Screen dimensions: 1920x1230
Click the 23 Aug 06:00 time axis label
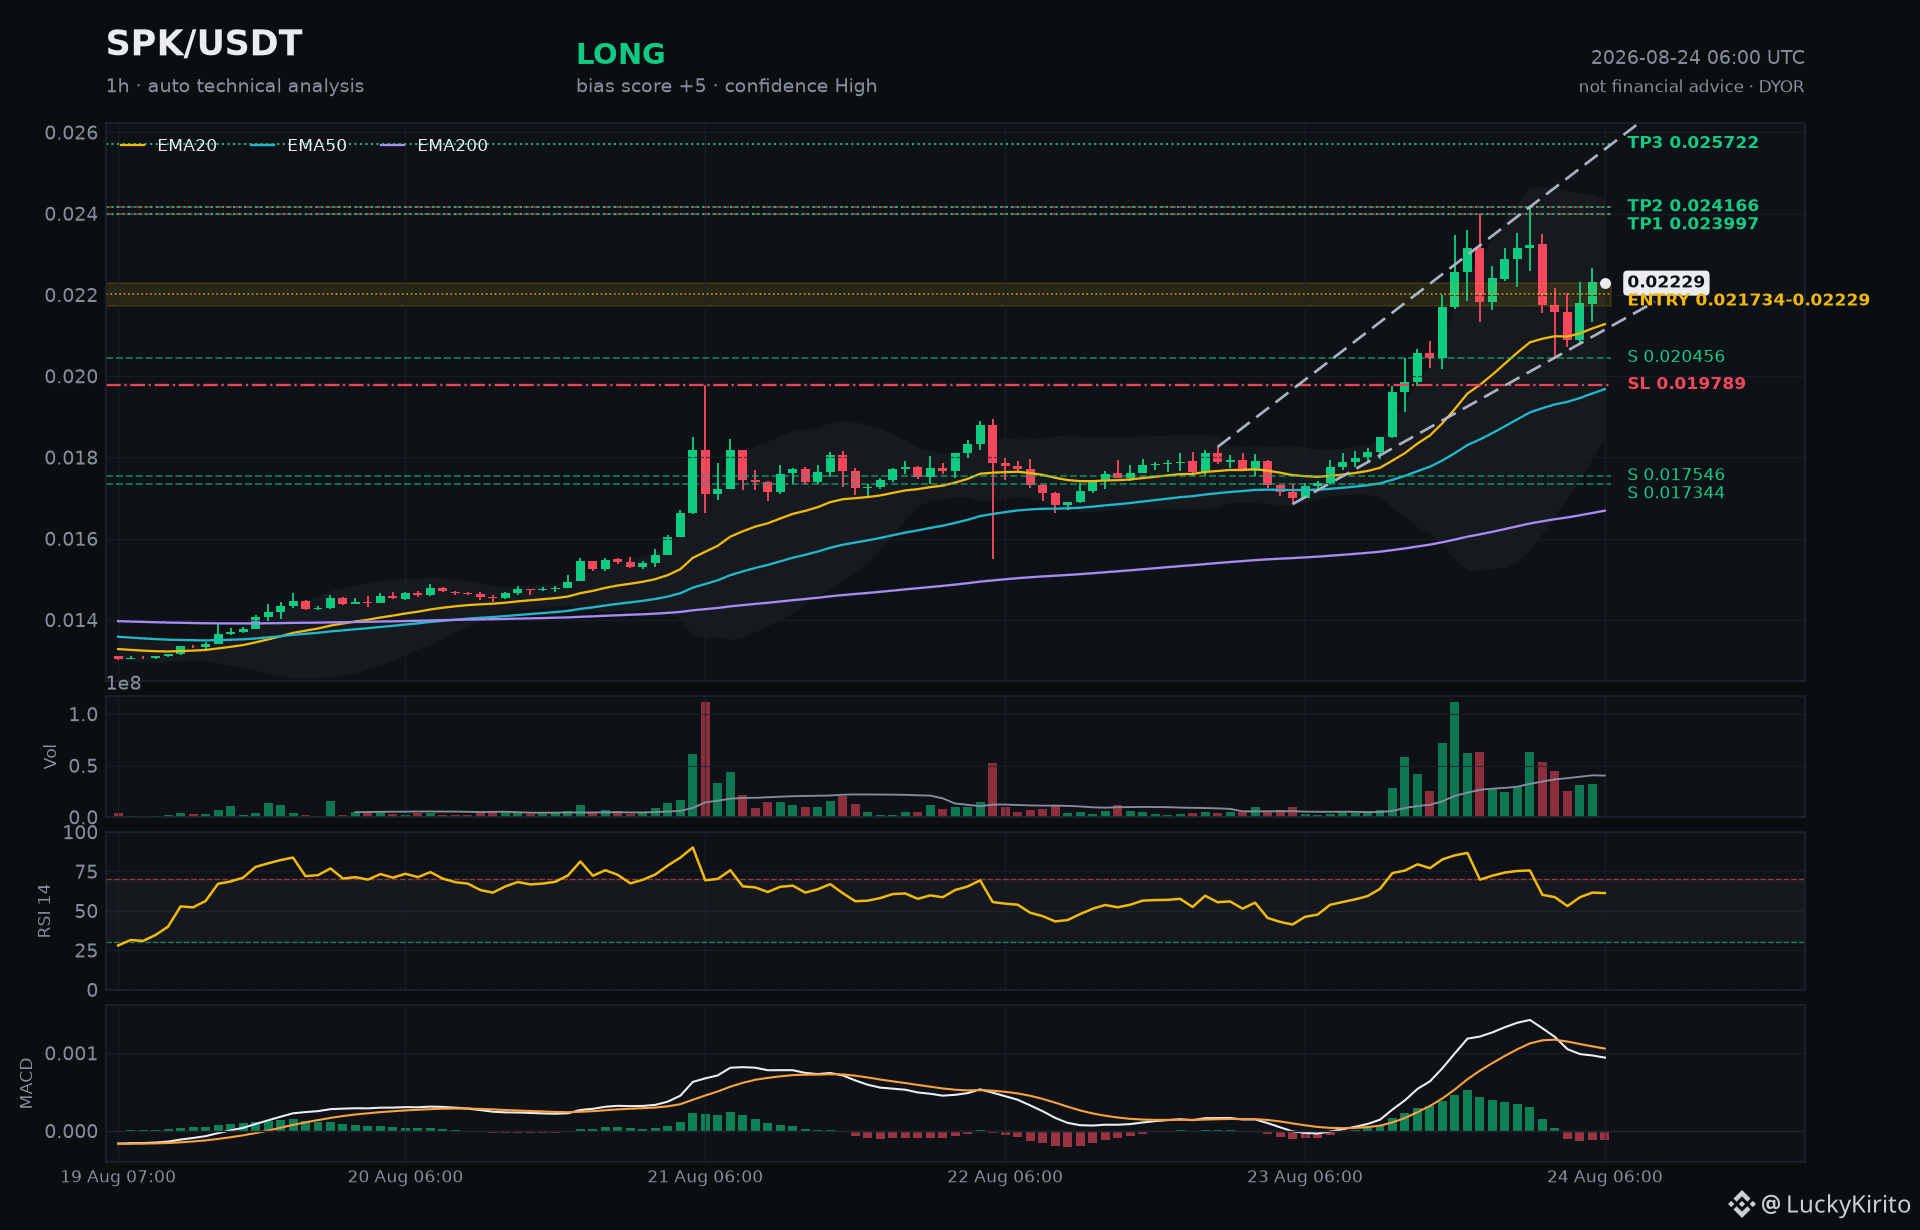1305,1177
